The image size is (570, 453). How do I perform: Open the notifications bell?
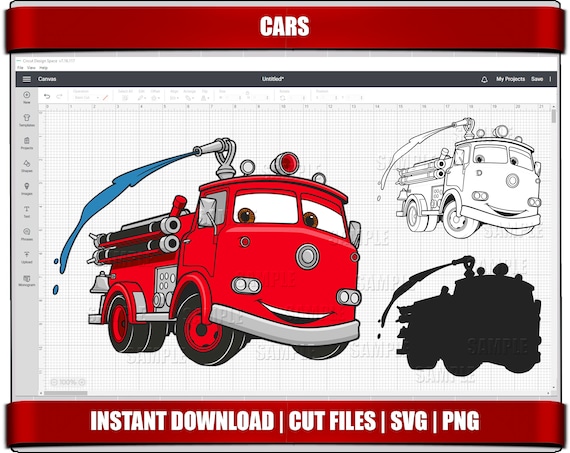(484, 79)
